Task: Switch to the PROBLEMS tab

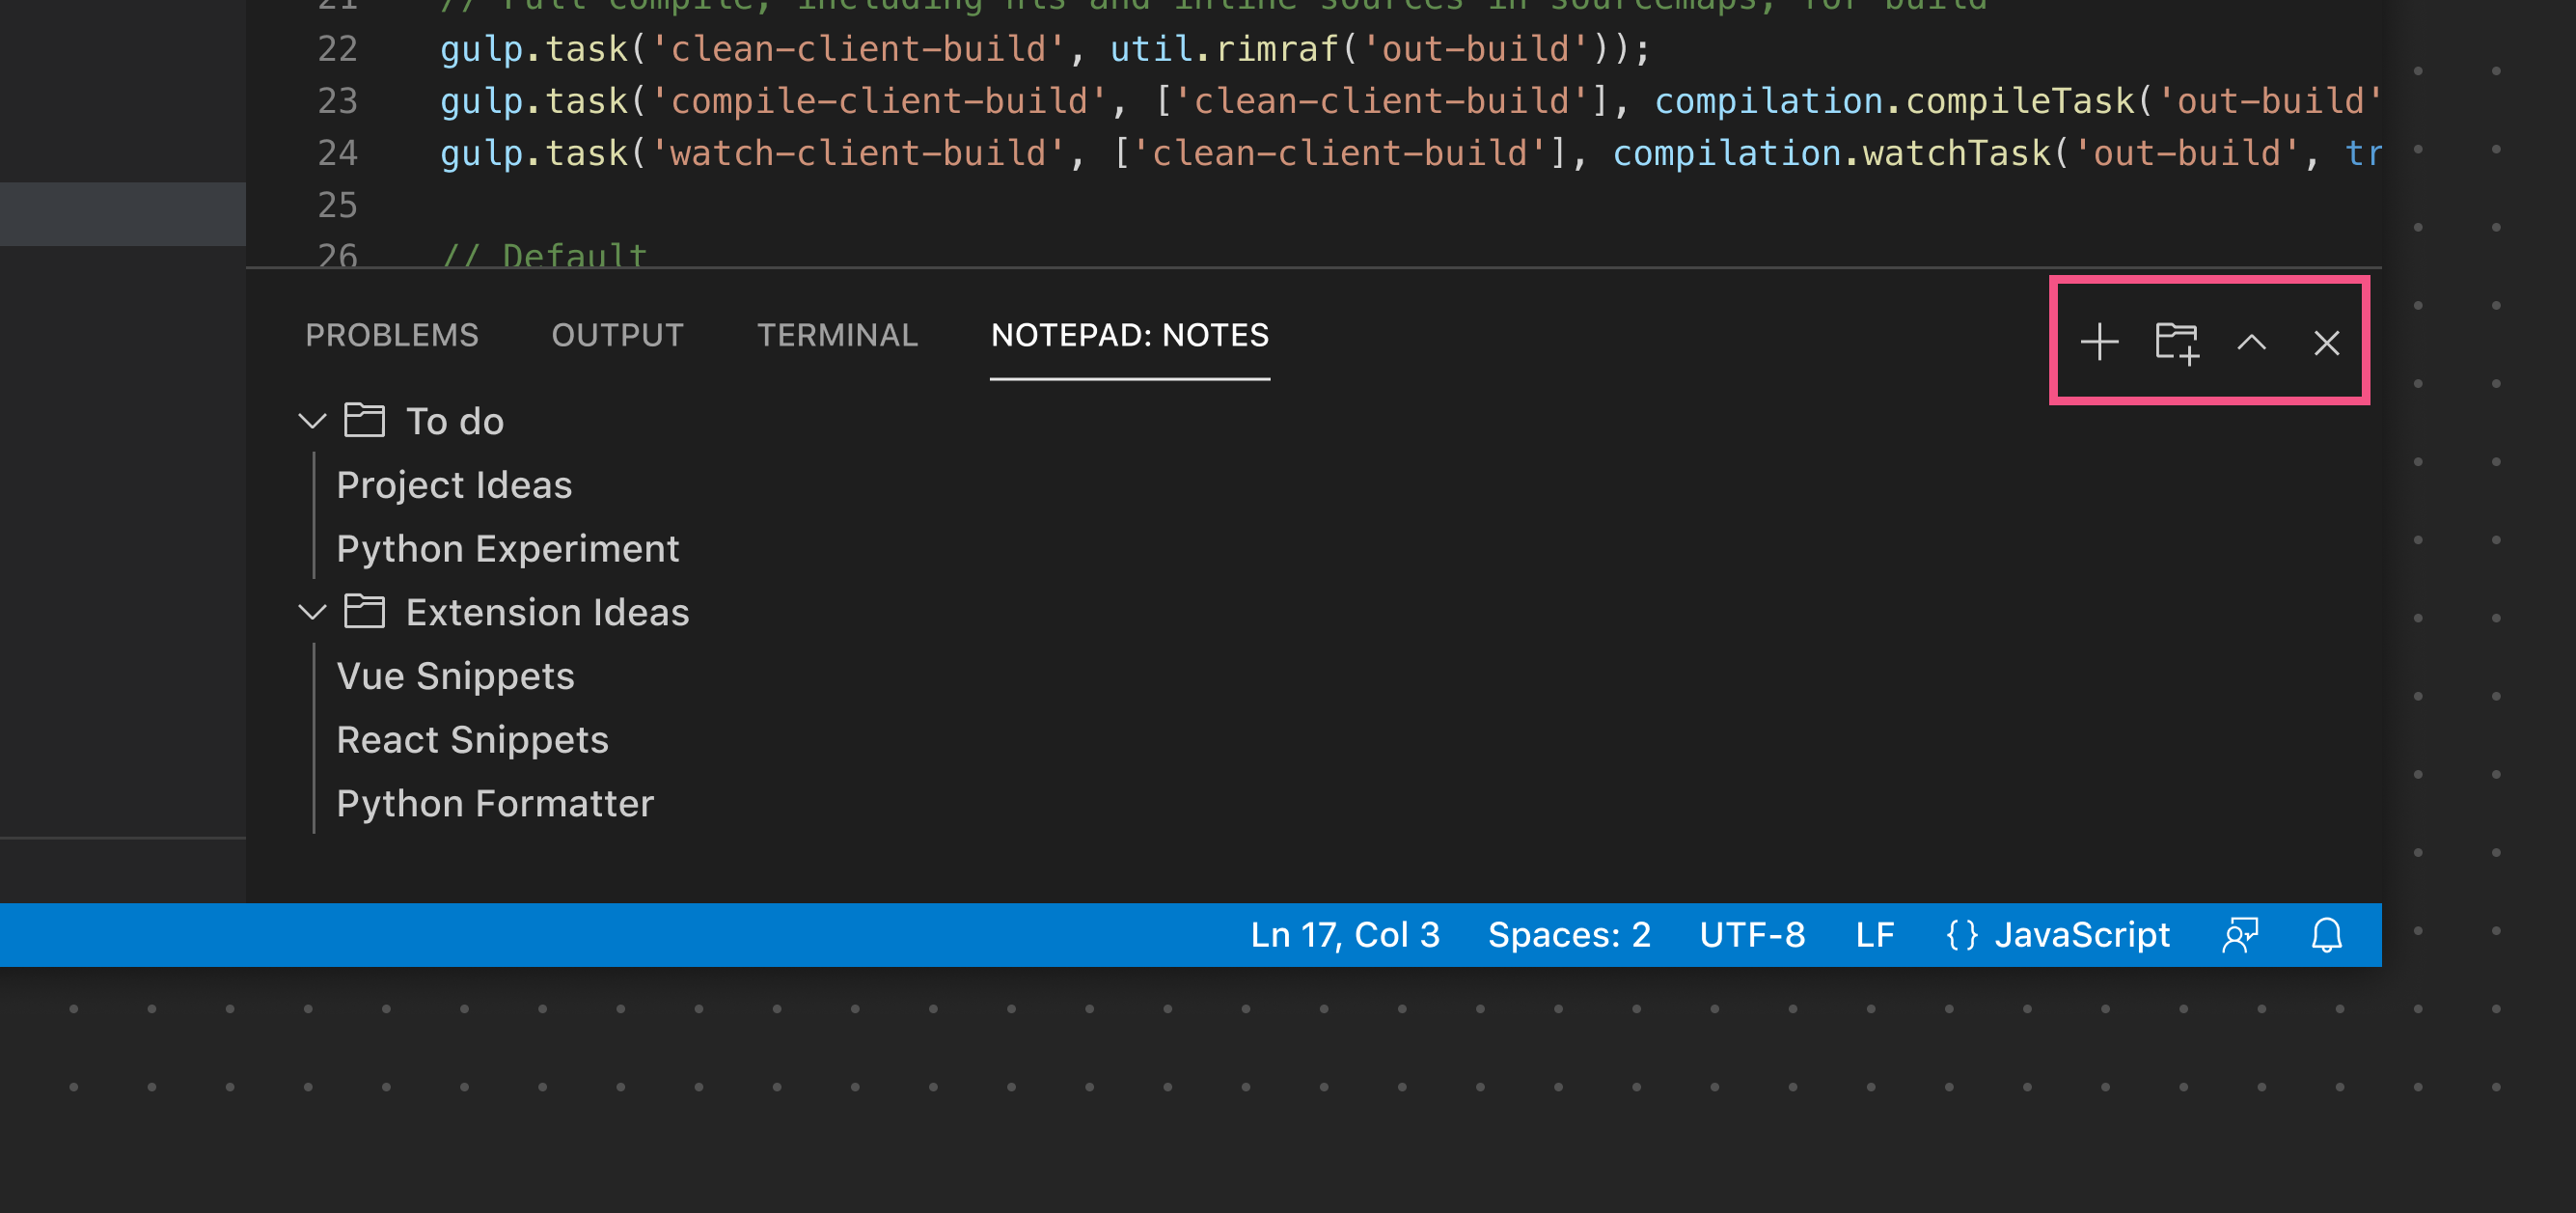Action: point(391,335)
